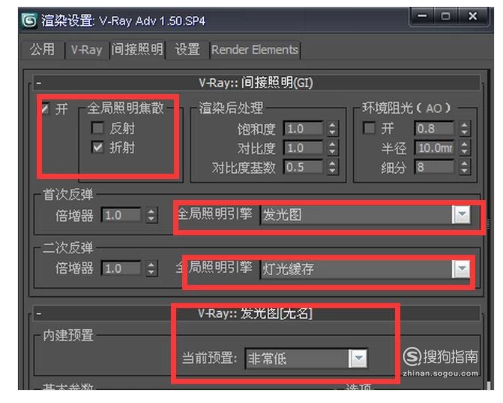
Task: Click the 对比度 value field
Action: point(303,148)
